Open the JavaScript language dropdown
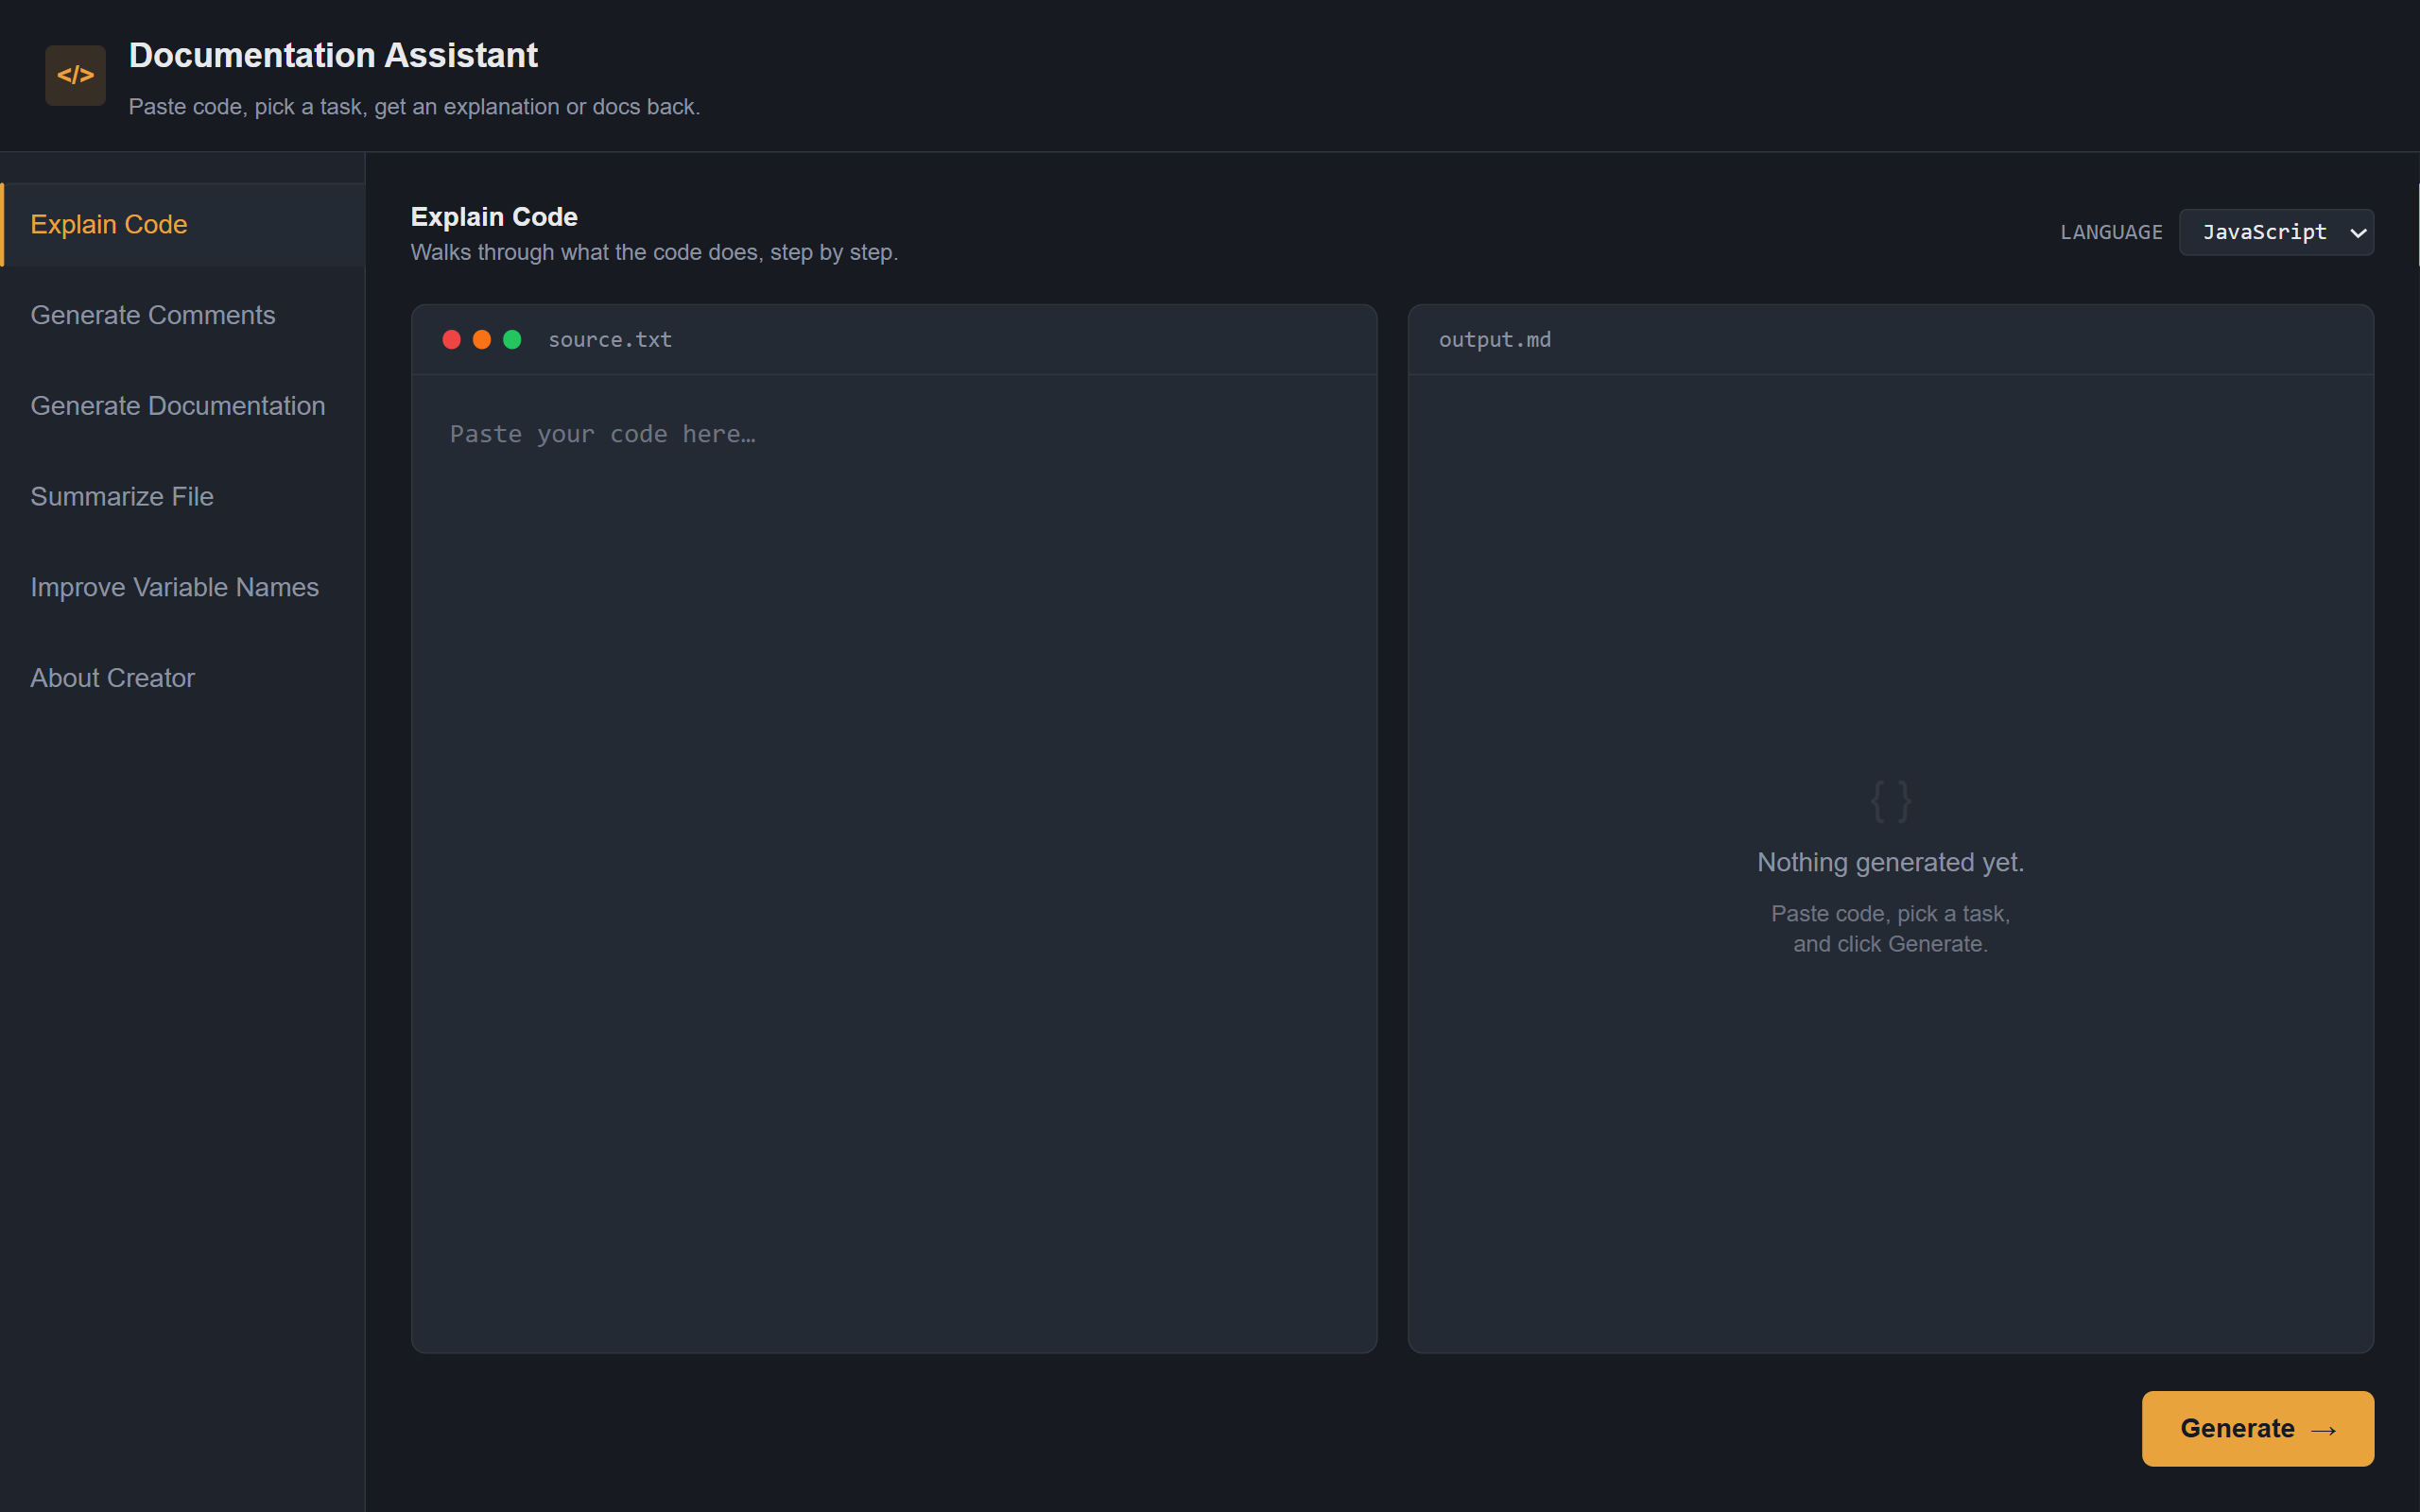This screenshot has width=2420, height=1512. [2276, 232]
